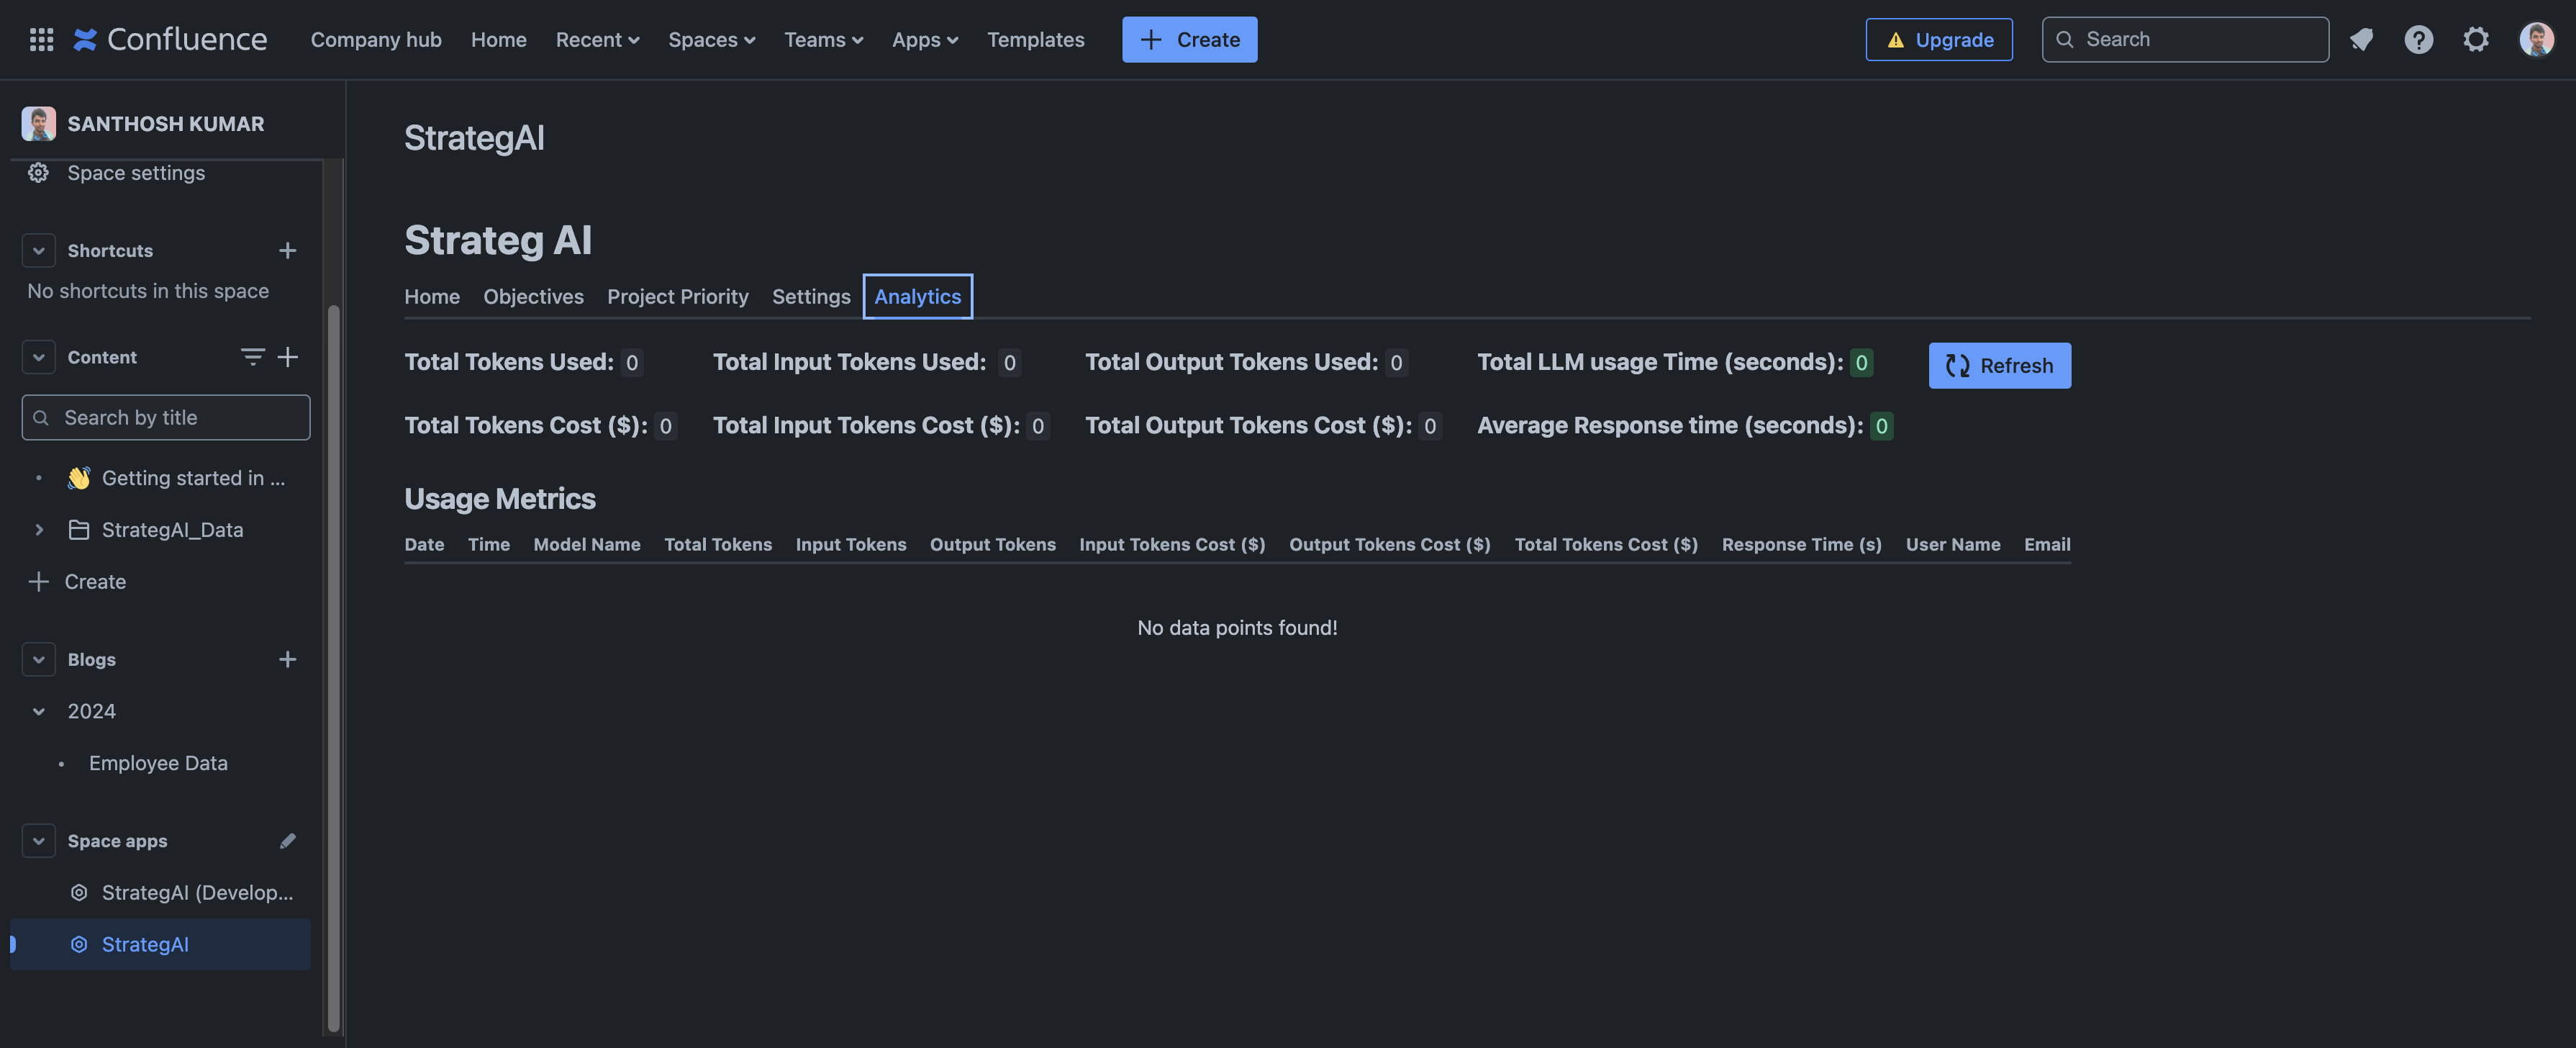Collapse the Content section toggle
This screenshot has width=2576, height=1048.
point(39,357)
